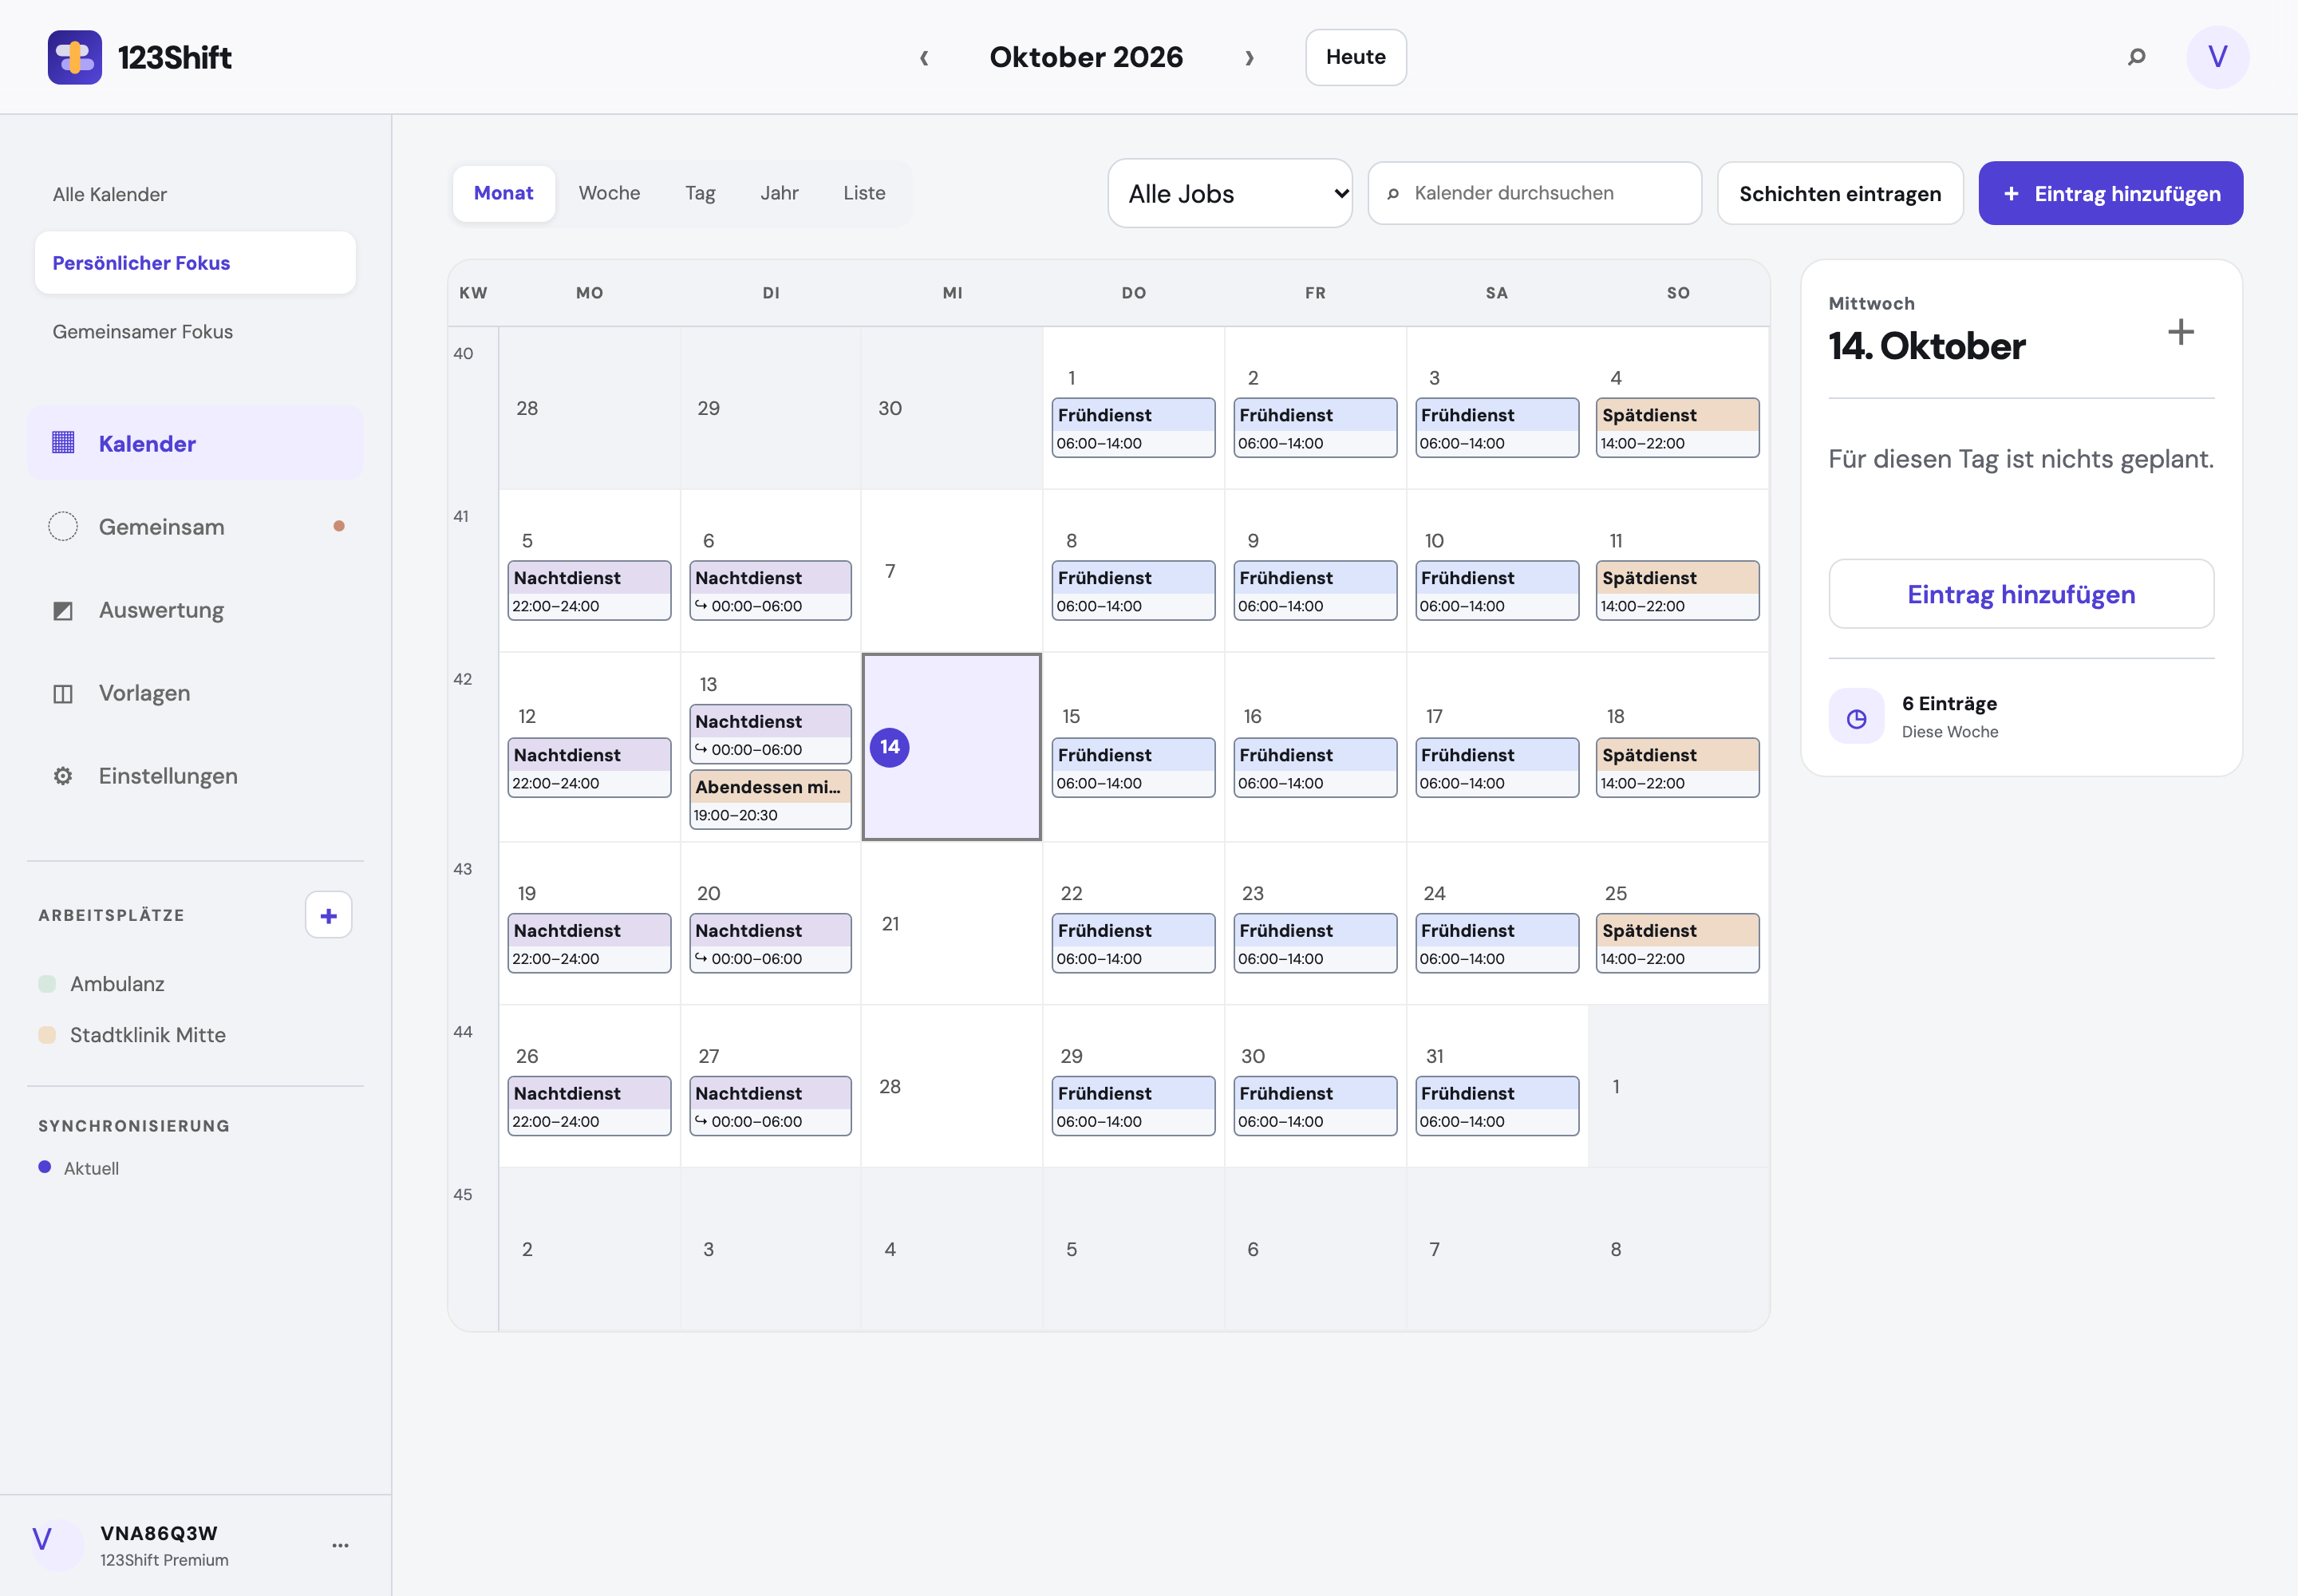
Task: Add a new Arbeitsplatz with plus button
Action: (x=328, y=914)
